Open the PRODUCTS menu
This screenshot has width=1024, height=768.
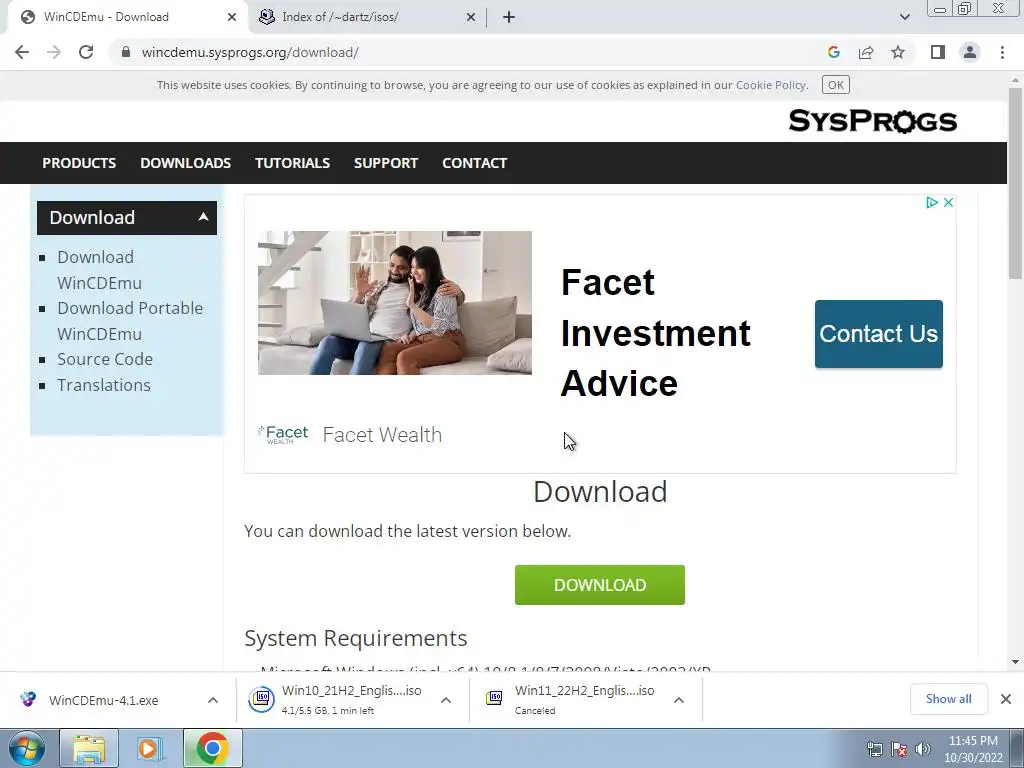coord(79,163)
